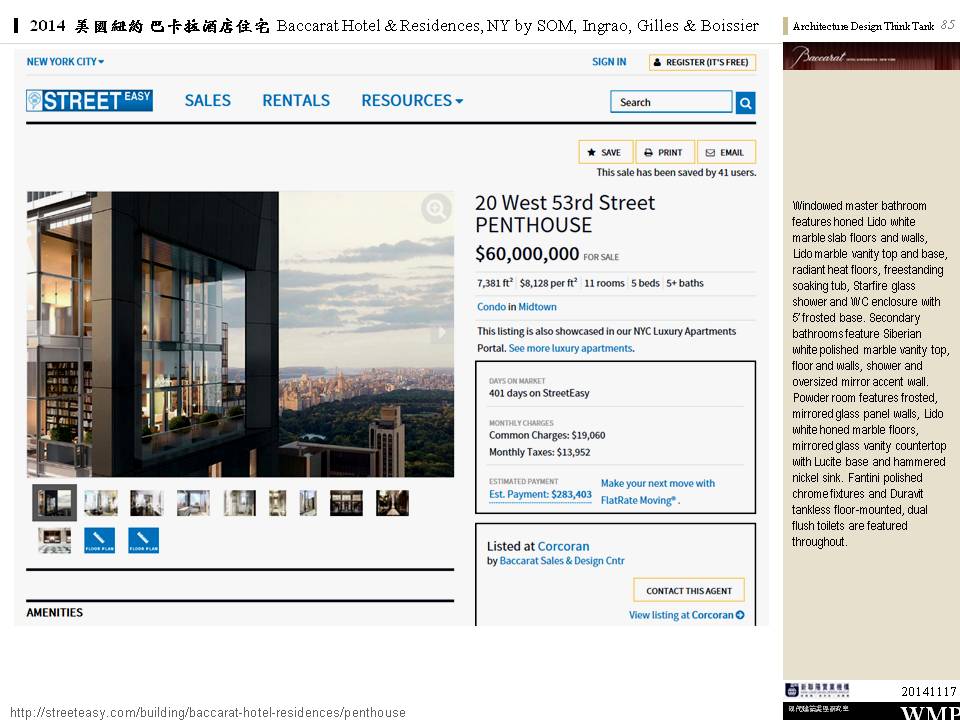
Task: Open the first Floor Plan icon
Action: [100, 540]
